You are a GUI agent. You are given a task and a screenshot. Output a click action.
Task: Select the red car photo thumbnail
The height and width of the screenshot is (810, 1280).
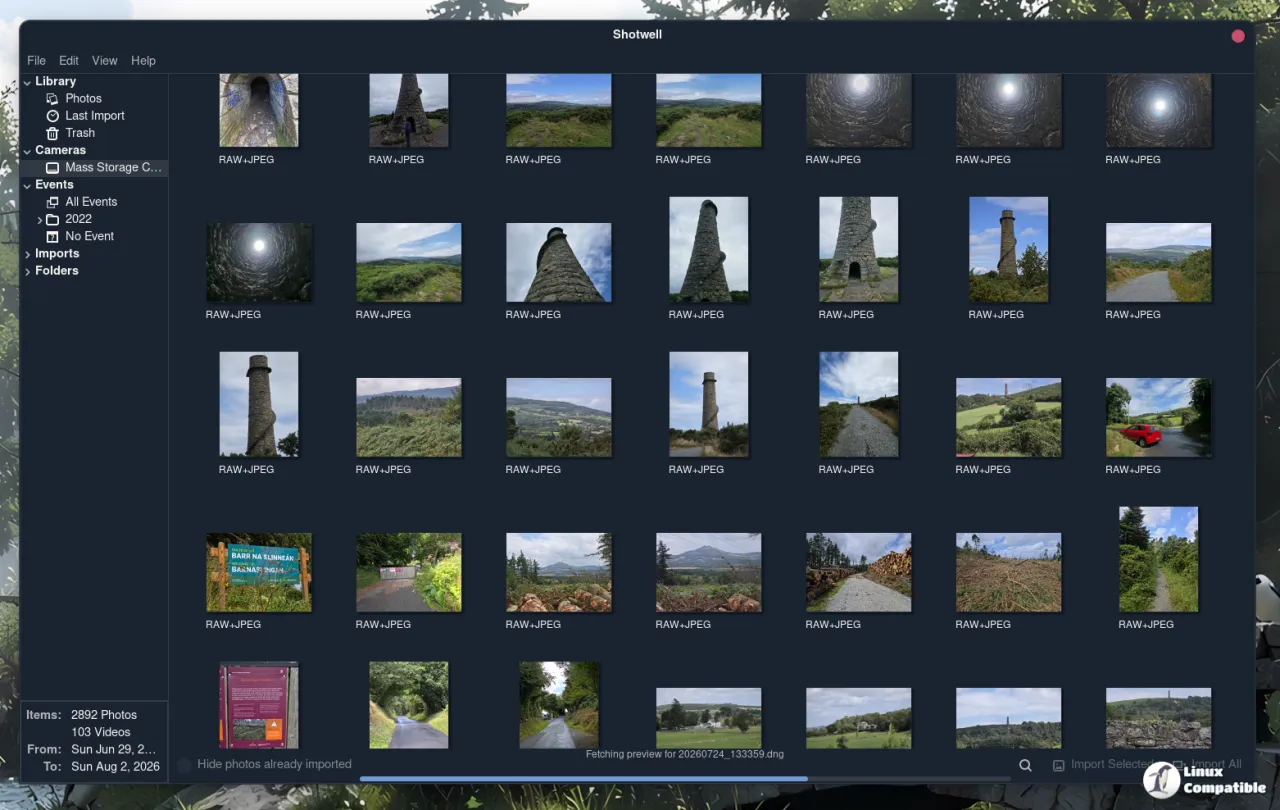(x=1158, y=417)
